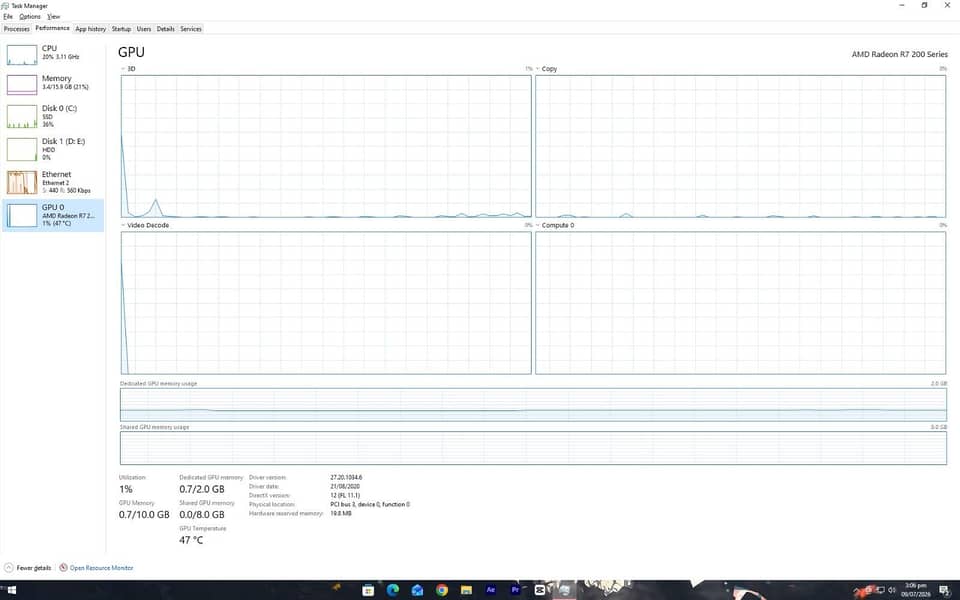This screenshot has height=600, width=960.
Task: Click the Dedicated GPU memory value 0.7/2.0 GB
Action: tap(202, 489)
